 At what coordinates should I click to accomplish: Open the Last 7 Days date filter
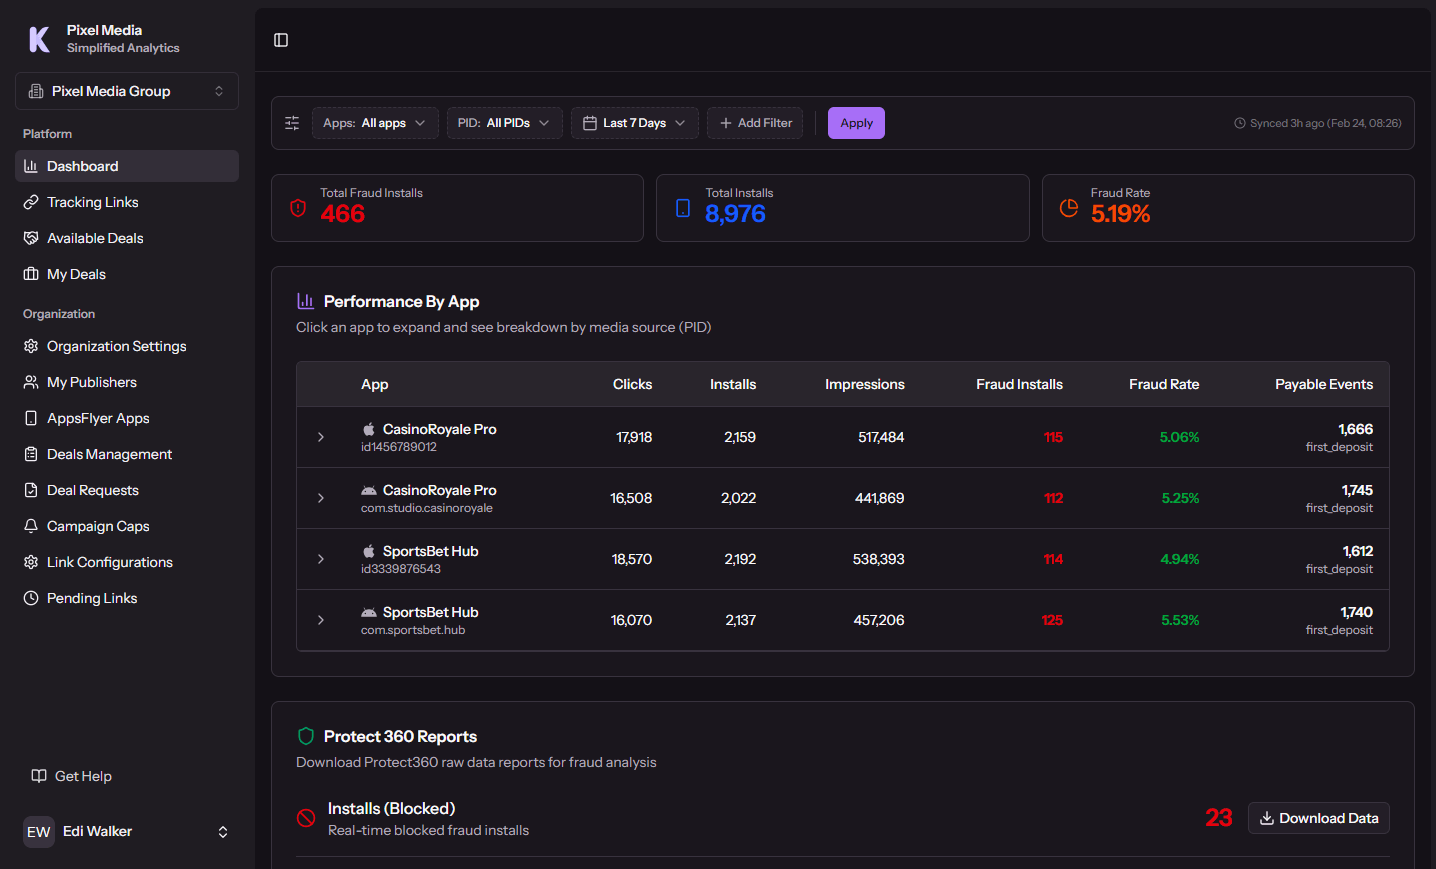click(634, 122)
